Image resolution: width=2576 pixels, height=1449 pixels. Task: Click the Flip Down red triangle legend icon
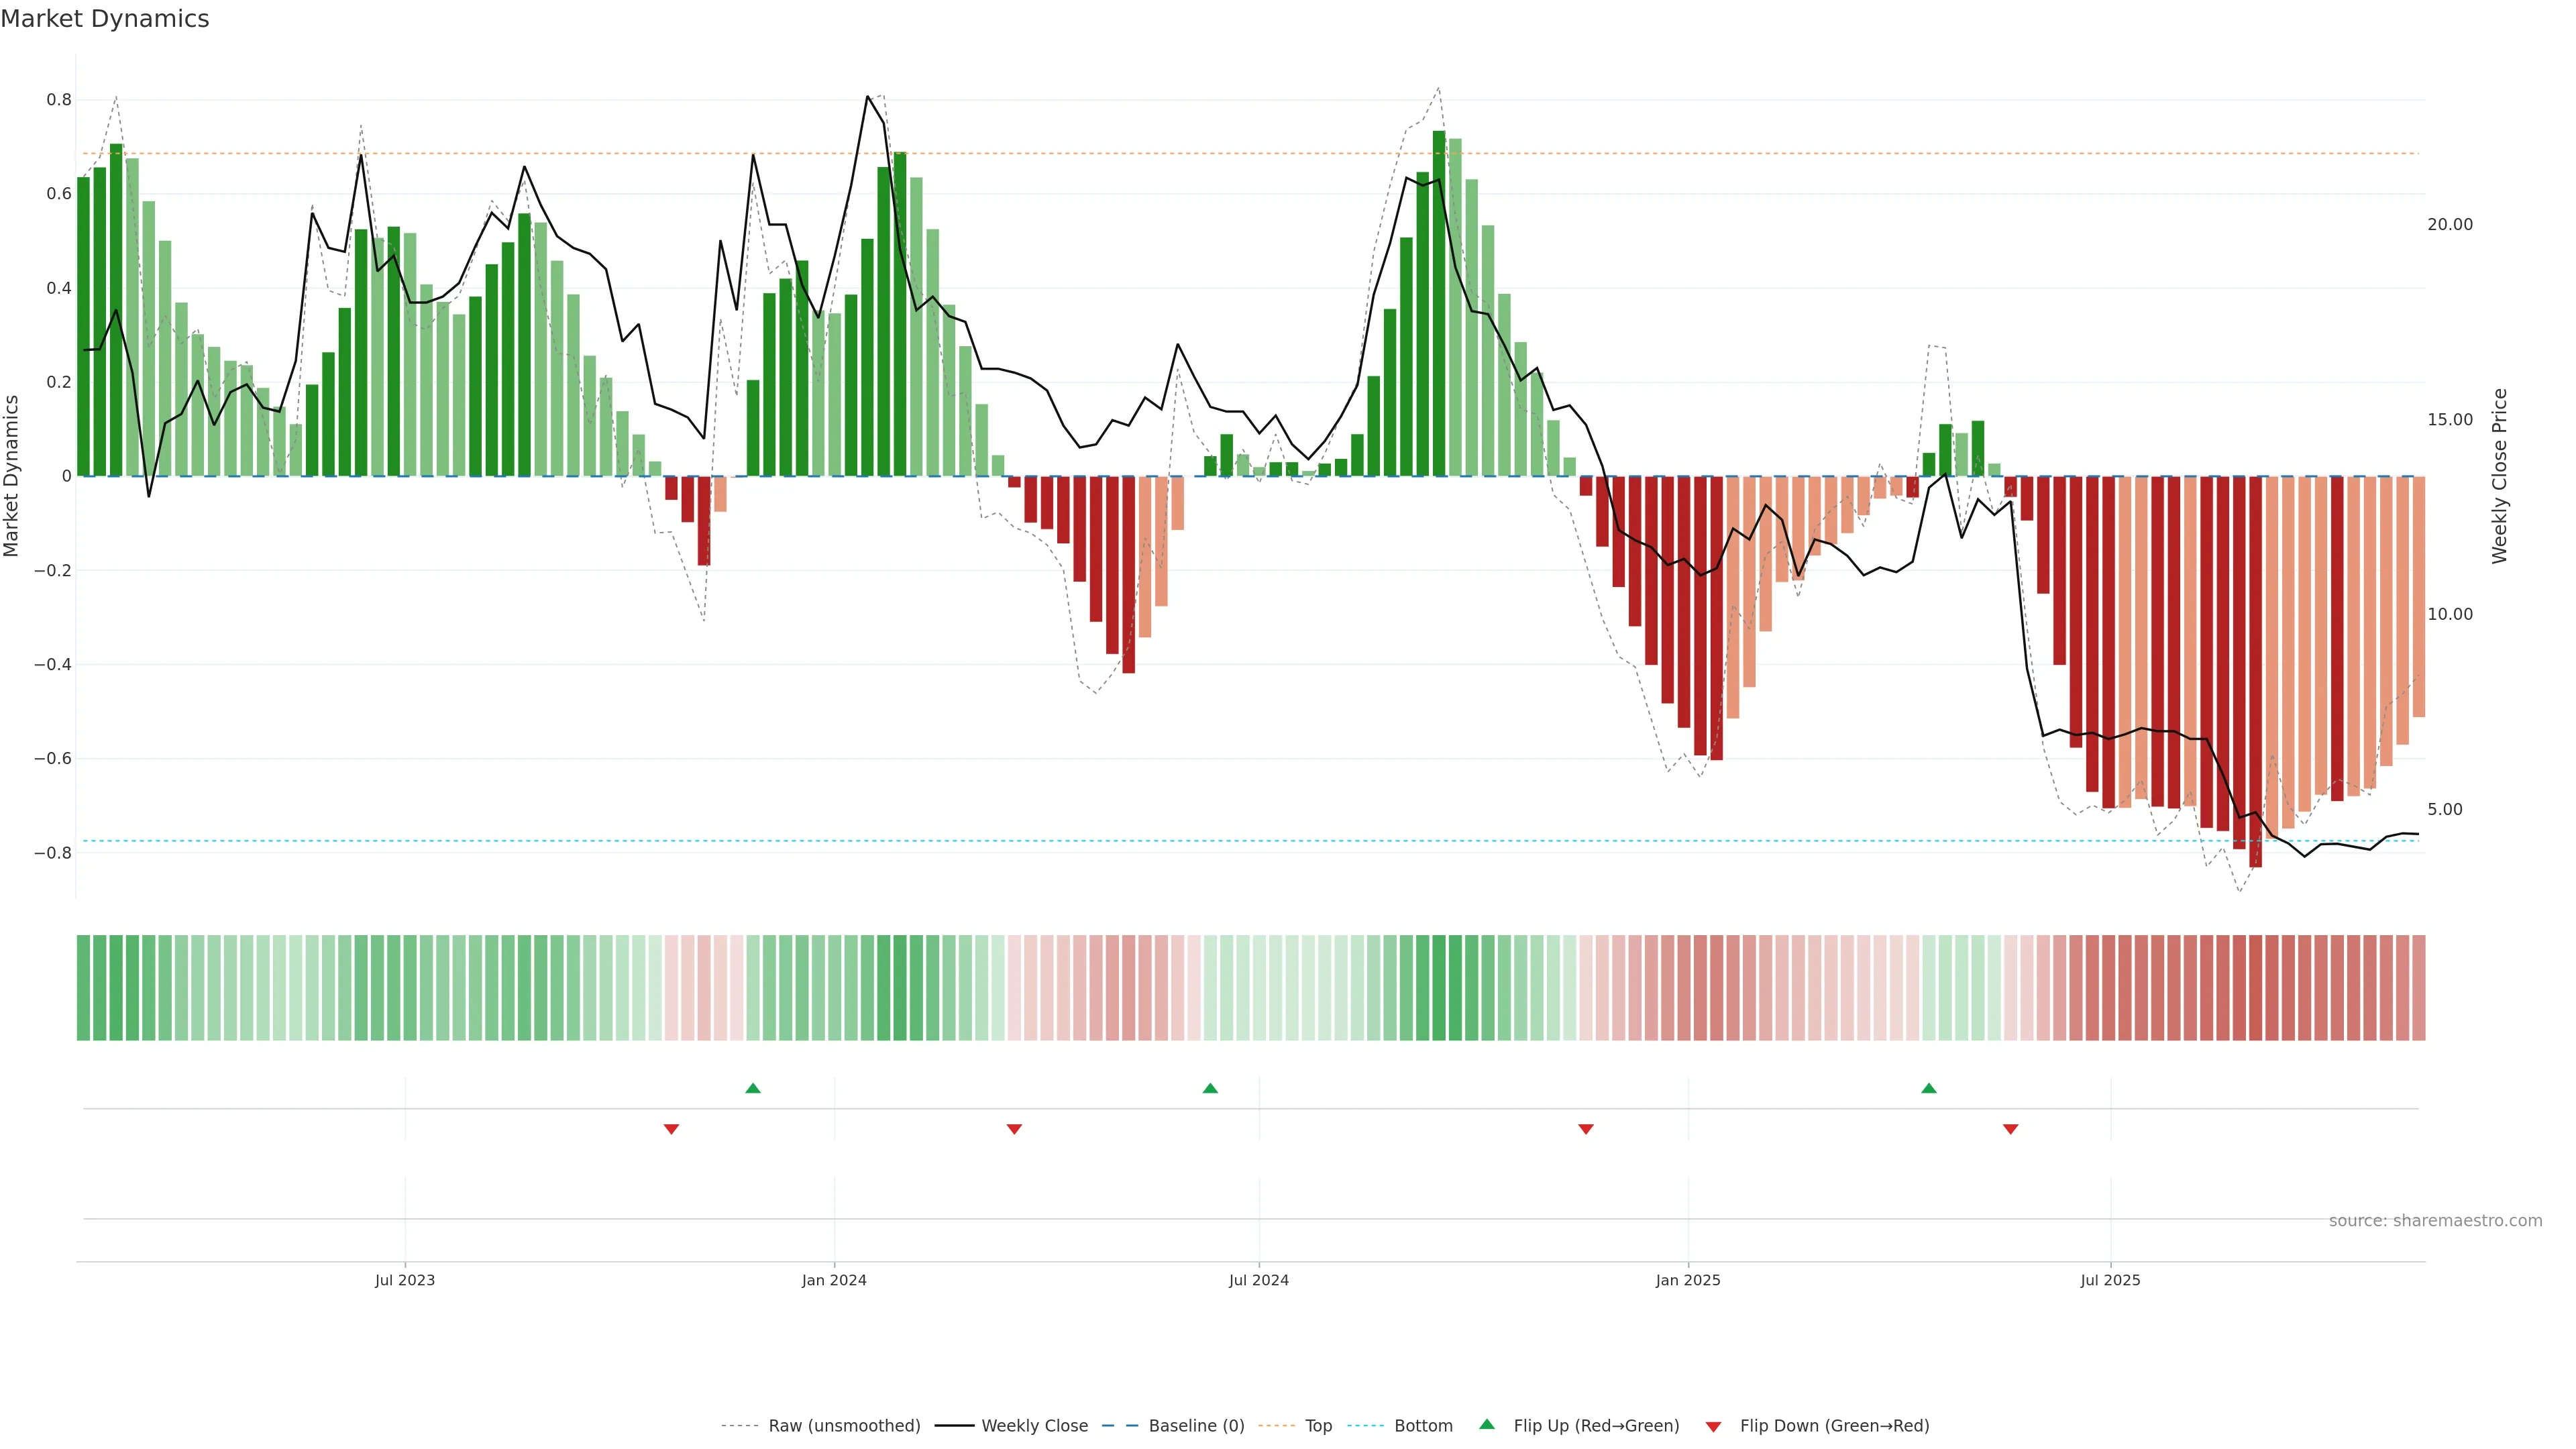(x=1713, y=1426)
